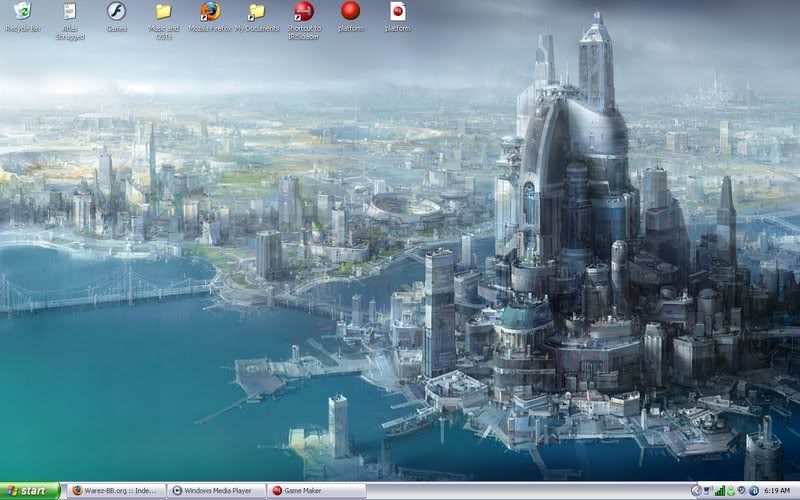Launch Mozilla Firefox from the desktop
Viewport: 800px width, 500px height.
click(210, 12)
